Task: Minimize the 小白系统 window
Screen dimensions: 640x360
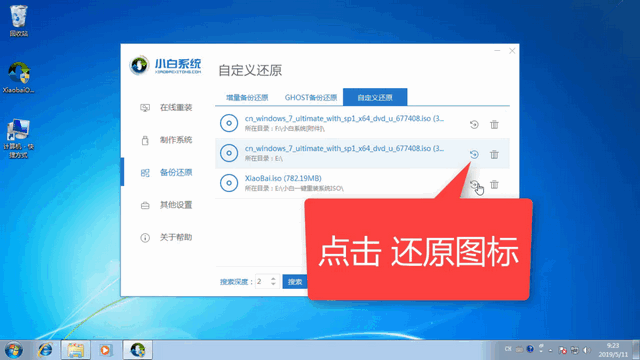Action: (x=497, y=51)
